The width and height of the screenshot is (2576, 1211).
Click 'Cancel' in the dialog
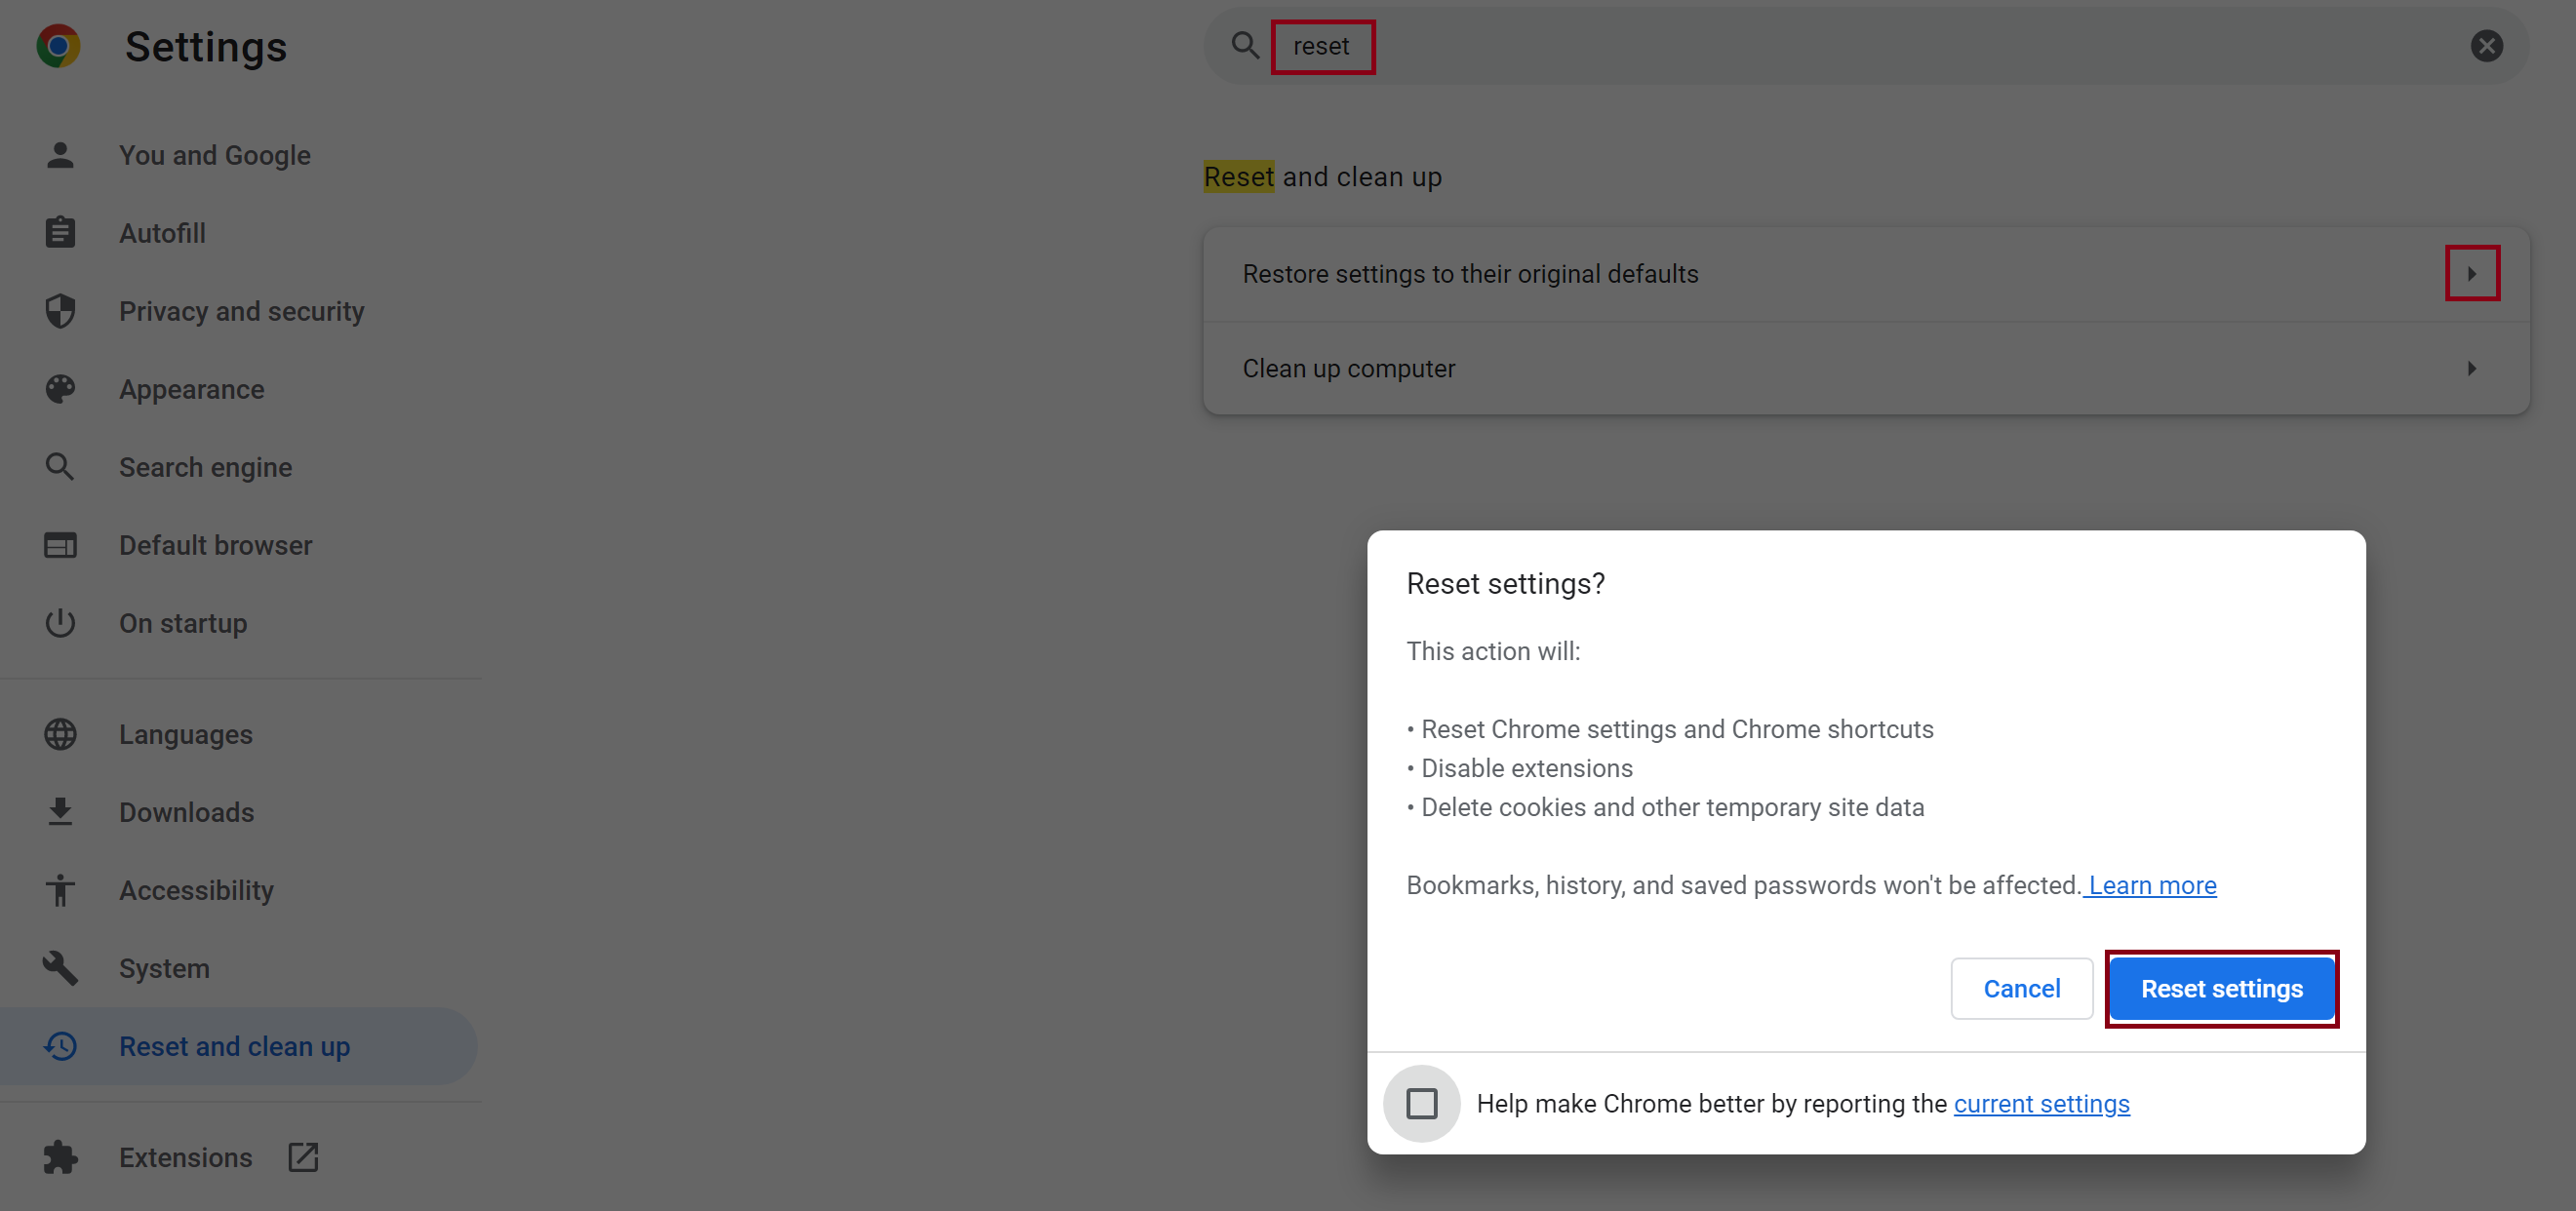pyautogui.click(x=2021, y=988)
